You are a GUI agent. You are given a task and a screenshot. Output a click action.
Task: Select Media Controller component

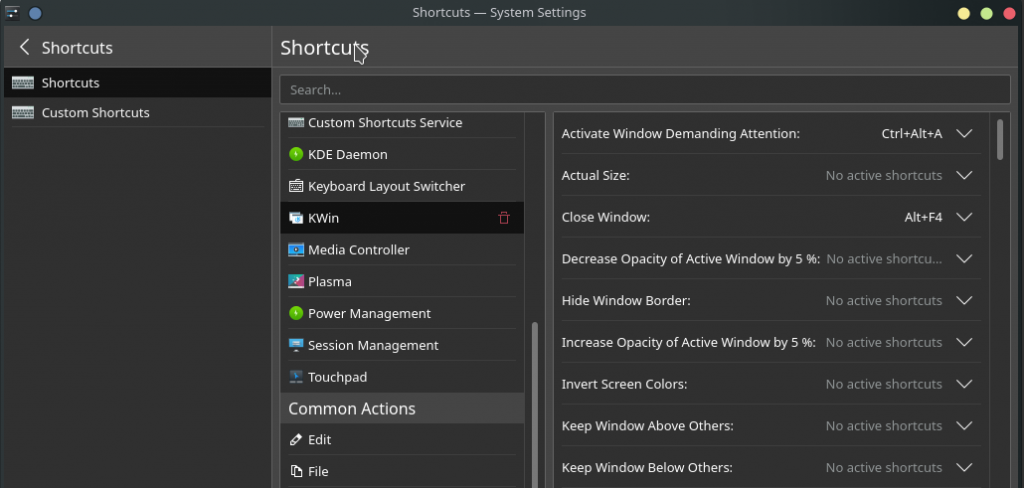(x=402, y=250)
